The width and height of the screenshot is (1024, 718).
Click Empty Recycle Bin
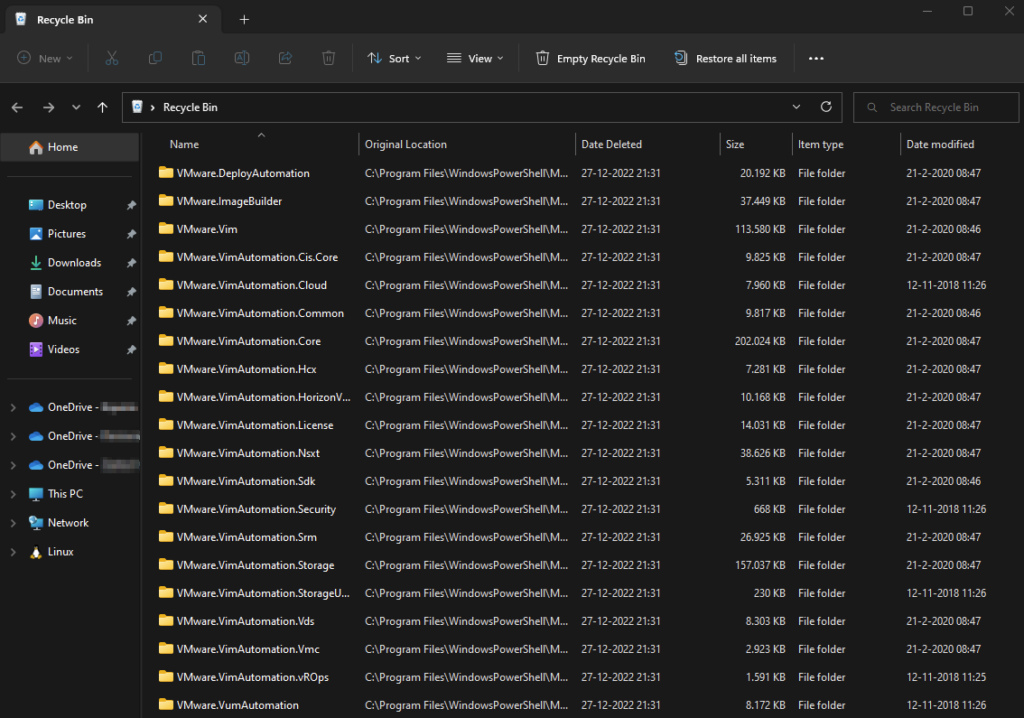(590, 58)
